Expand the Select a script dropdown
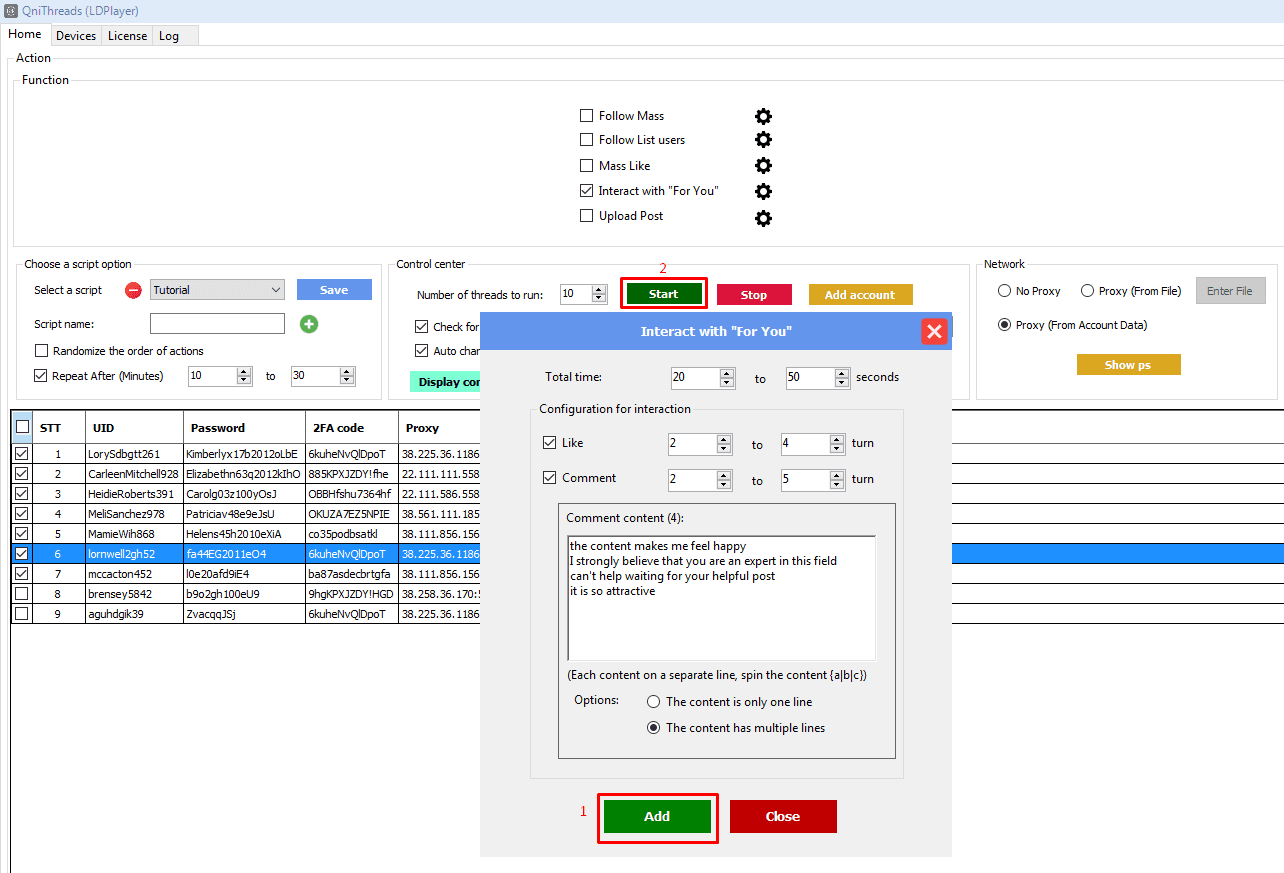 [217, 290]
